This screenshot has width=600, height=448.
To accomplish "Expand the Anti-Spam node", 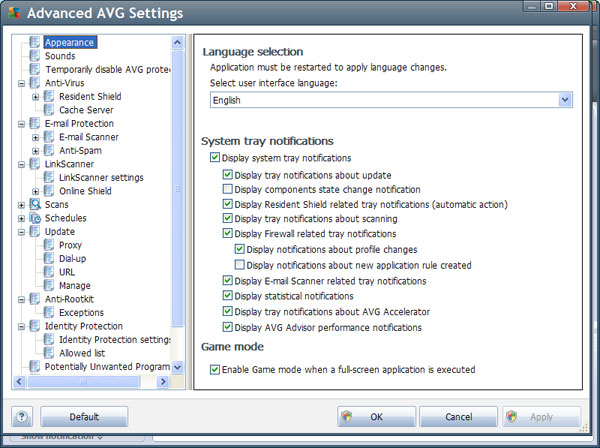I will tap(35, 151).
